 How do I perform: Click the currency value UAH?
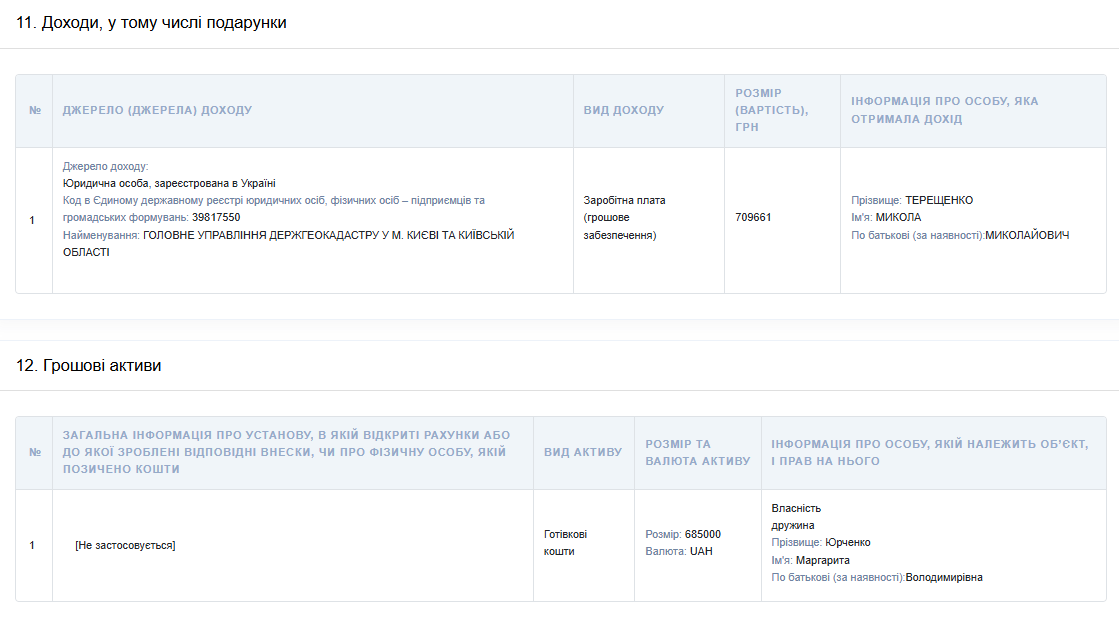[x=701, y=551]
